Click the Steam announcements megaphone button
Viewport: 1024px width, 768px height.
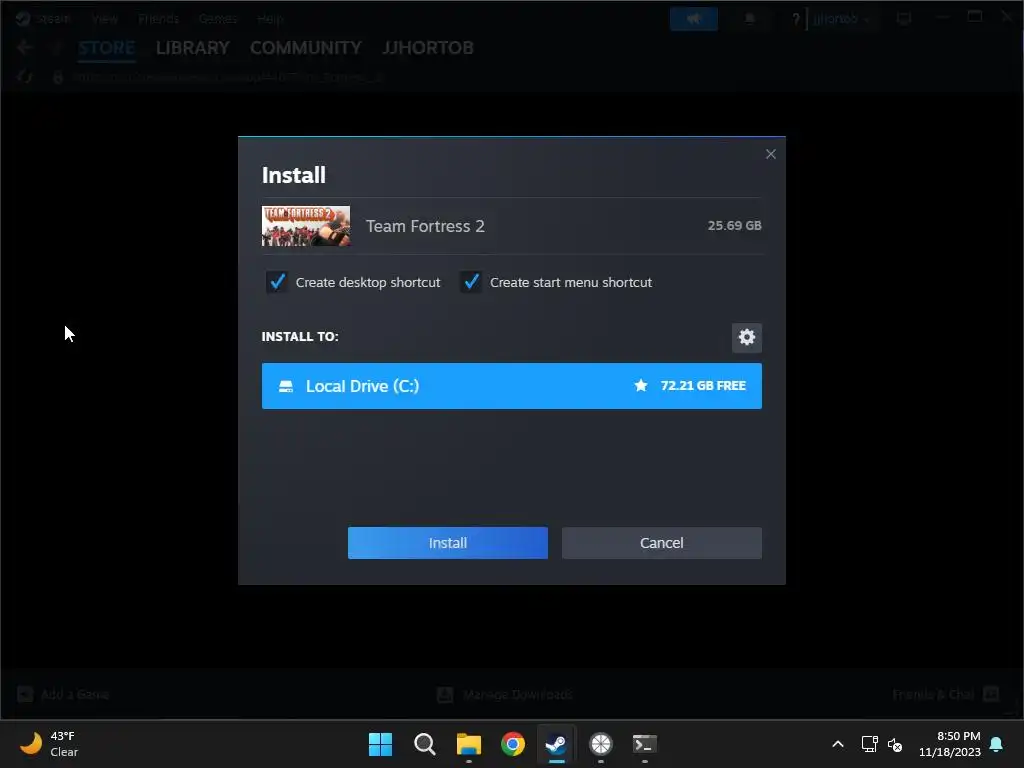pos(694,18)
